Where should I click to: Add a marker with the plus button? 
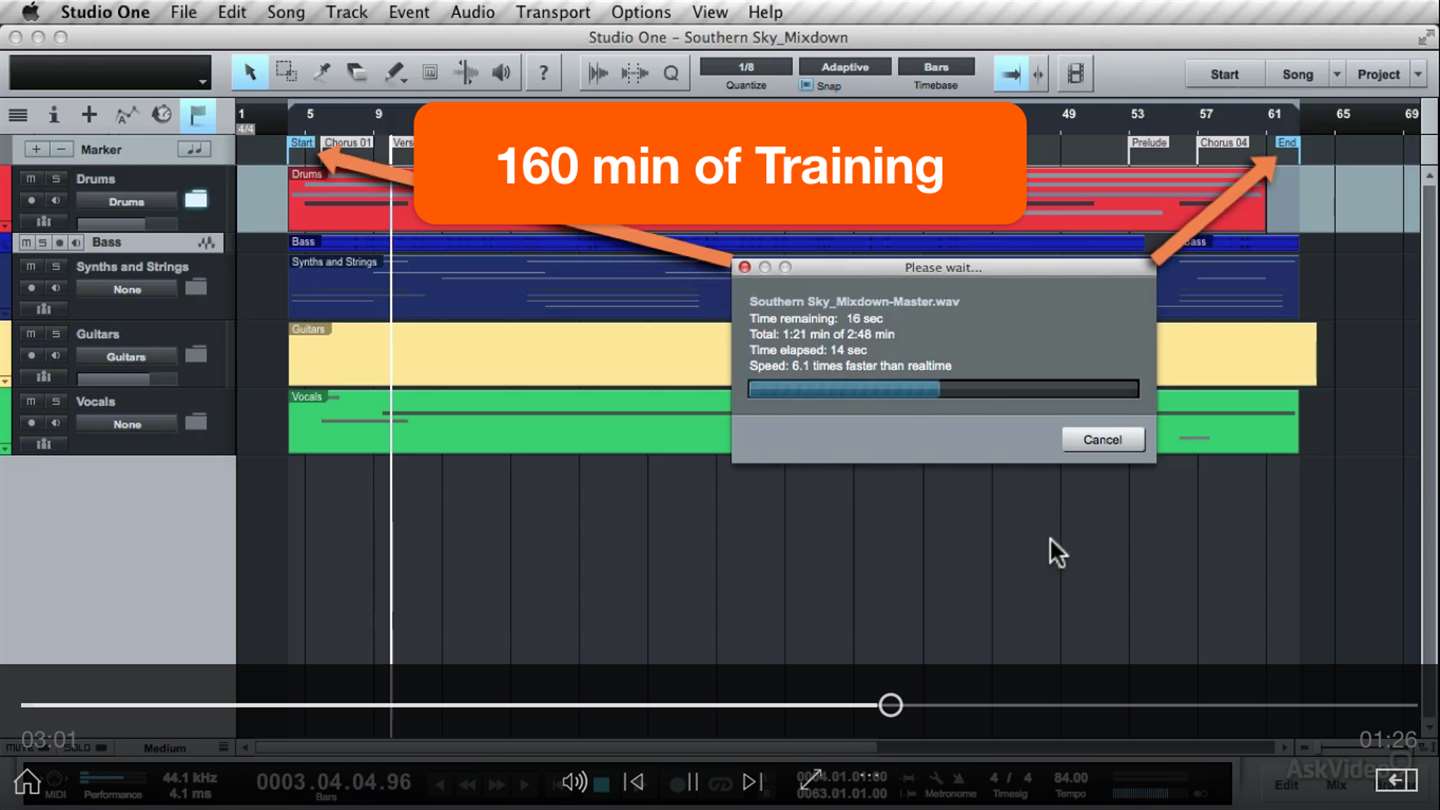tap(37, 149)
